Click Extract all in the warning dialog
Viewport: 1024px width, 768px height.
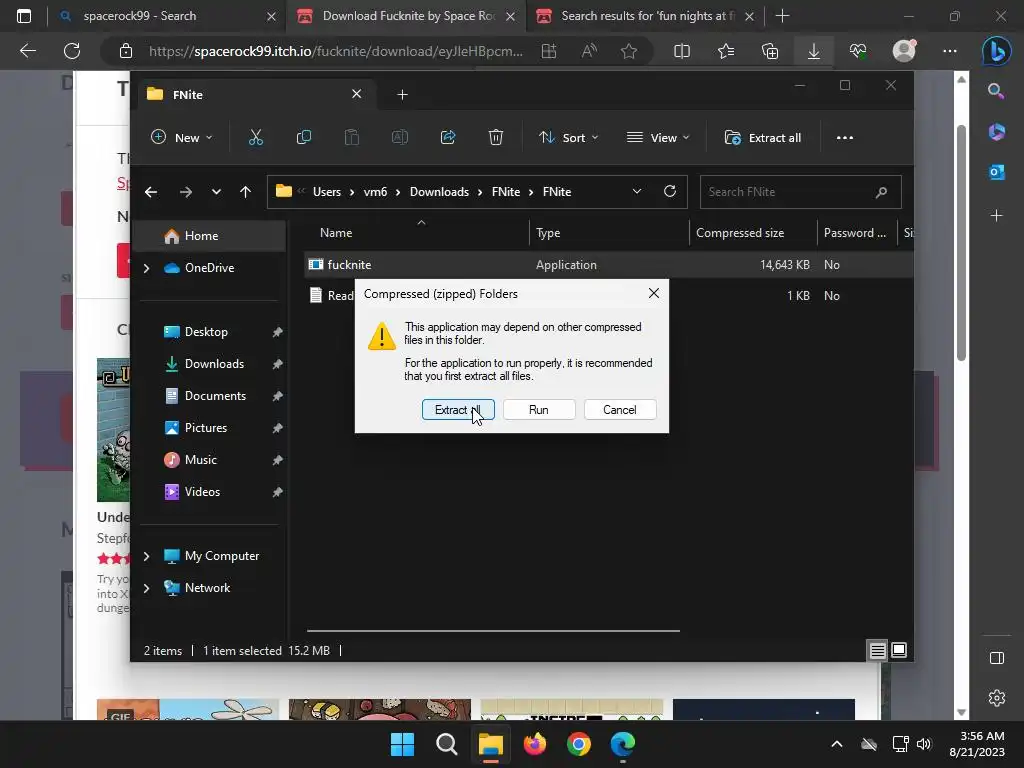pos(458,409)
